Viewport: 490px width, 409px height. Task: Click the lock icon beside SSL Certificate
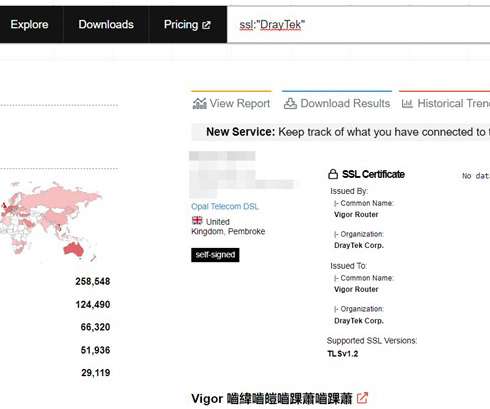point(333,174)
